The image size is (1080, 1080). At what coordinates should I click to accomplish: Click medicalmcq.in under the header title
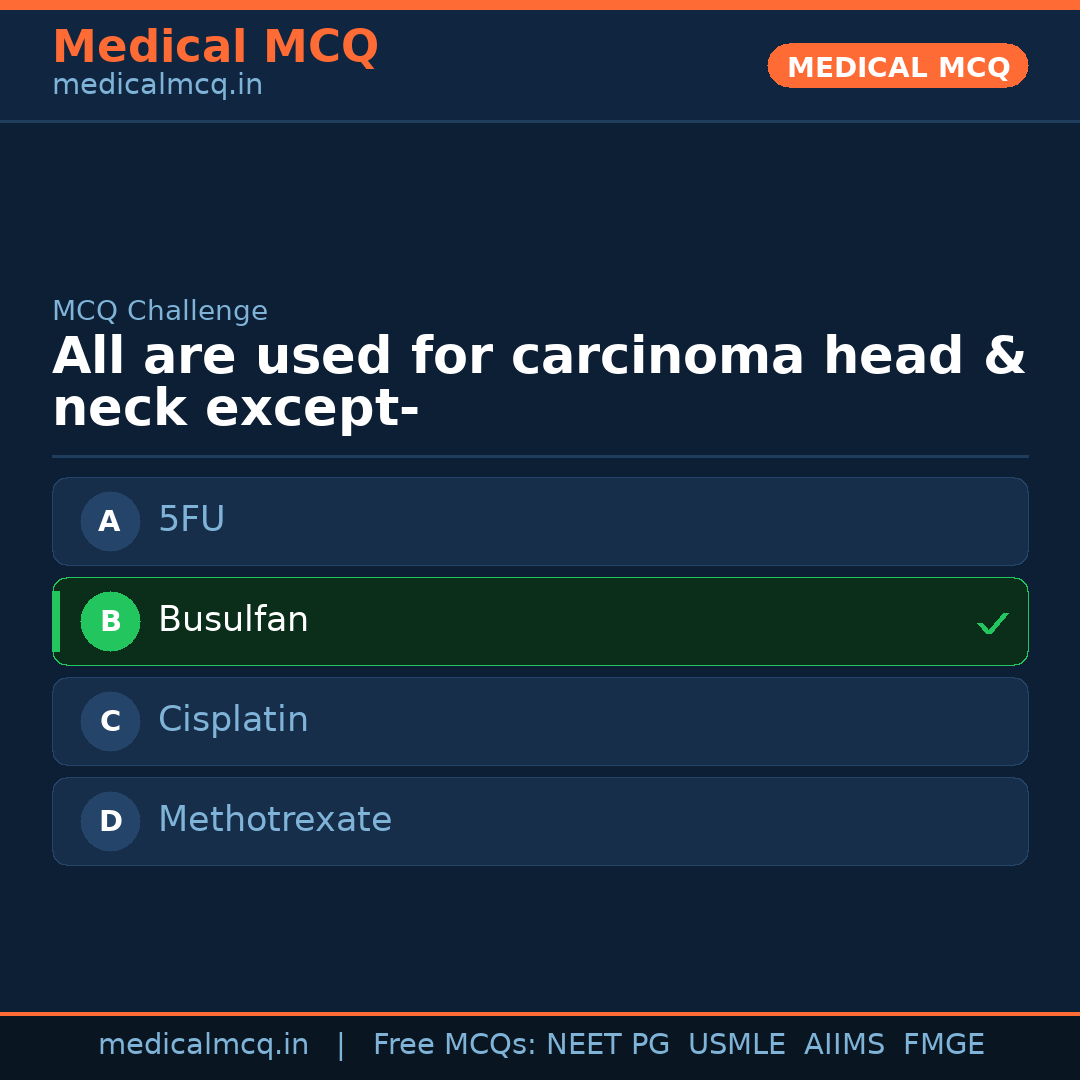click(x=157, y=84)
